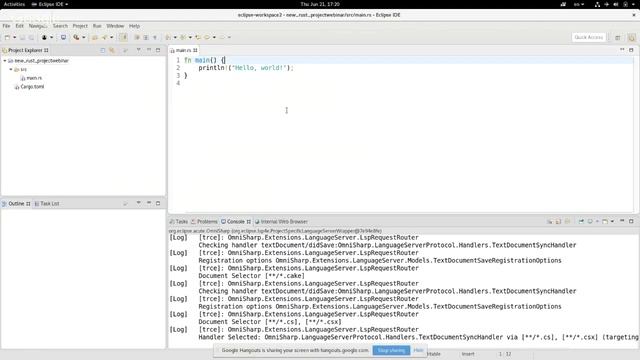Switch to the Task List tab
The height and width of the screenshot is (360, 640).
point(47,203)
